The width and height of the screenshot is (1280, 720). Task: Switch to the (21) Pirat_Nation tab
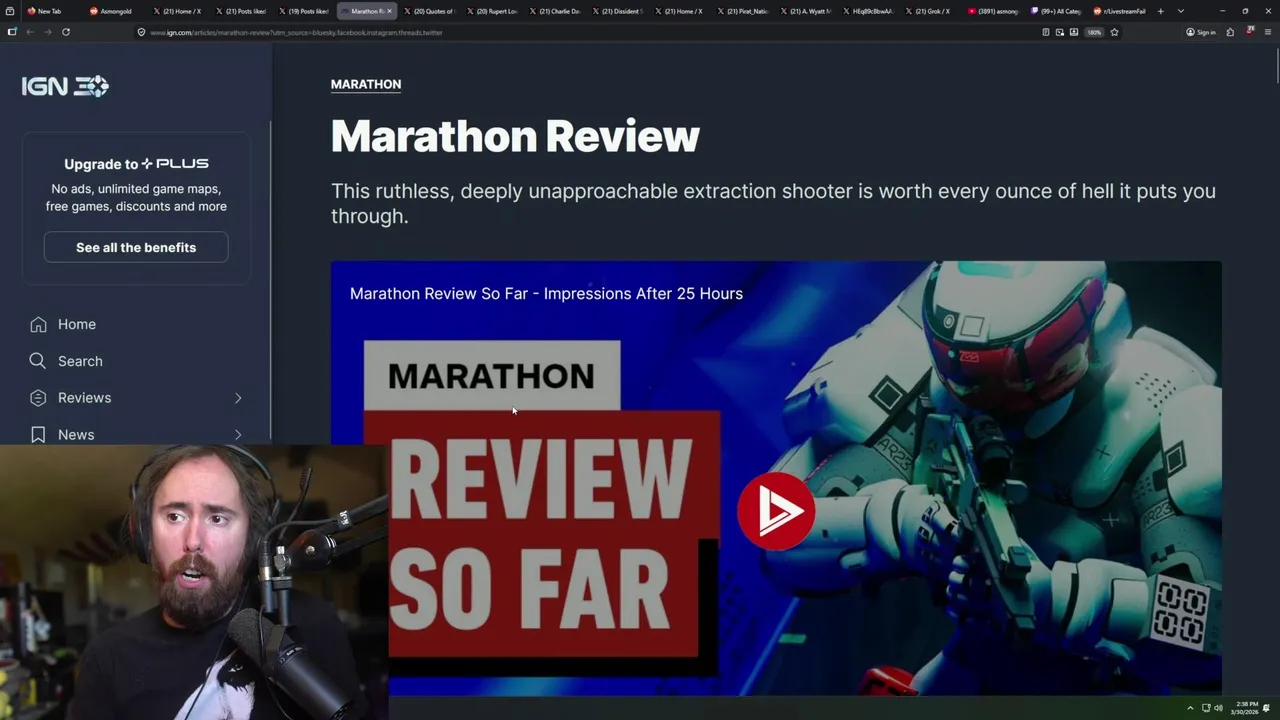[x=742, y=11]
